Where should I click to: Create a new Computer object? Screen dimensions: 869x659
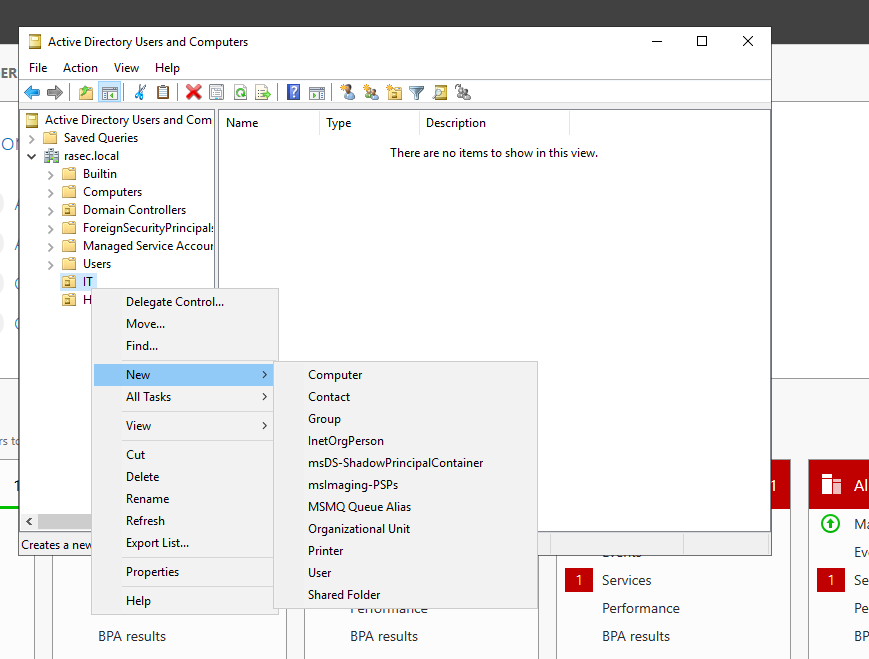pos(406,375)
